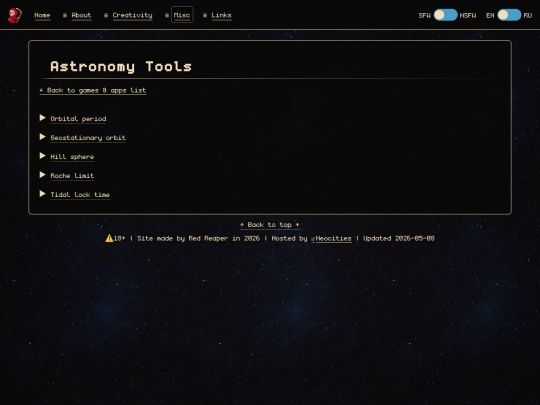Click the Tidal lock time label
Viewport: 540px width, 405px height.
pos(80,195)
